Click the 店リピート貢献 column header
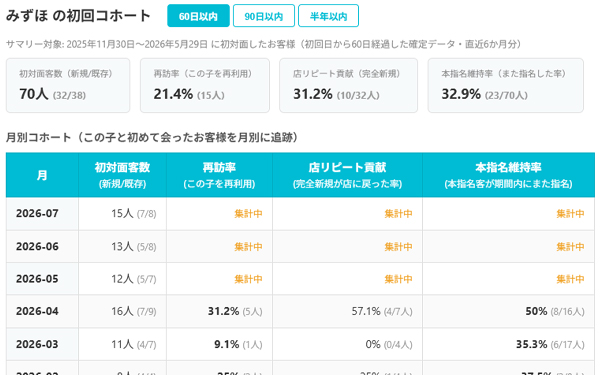This screenshot has width=600, height=375. coord(347,175)
